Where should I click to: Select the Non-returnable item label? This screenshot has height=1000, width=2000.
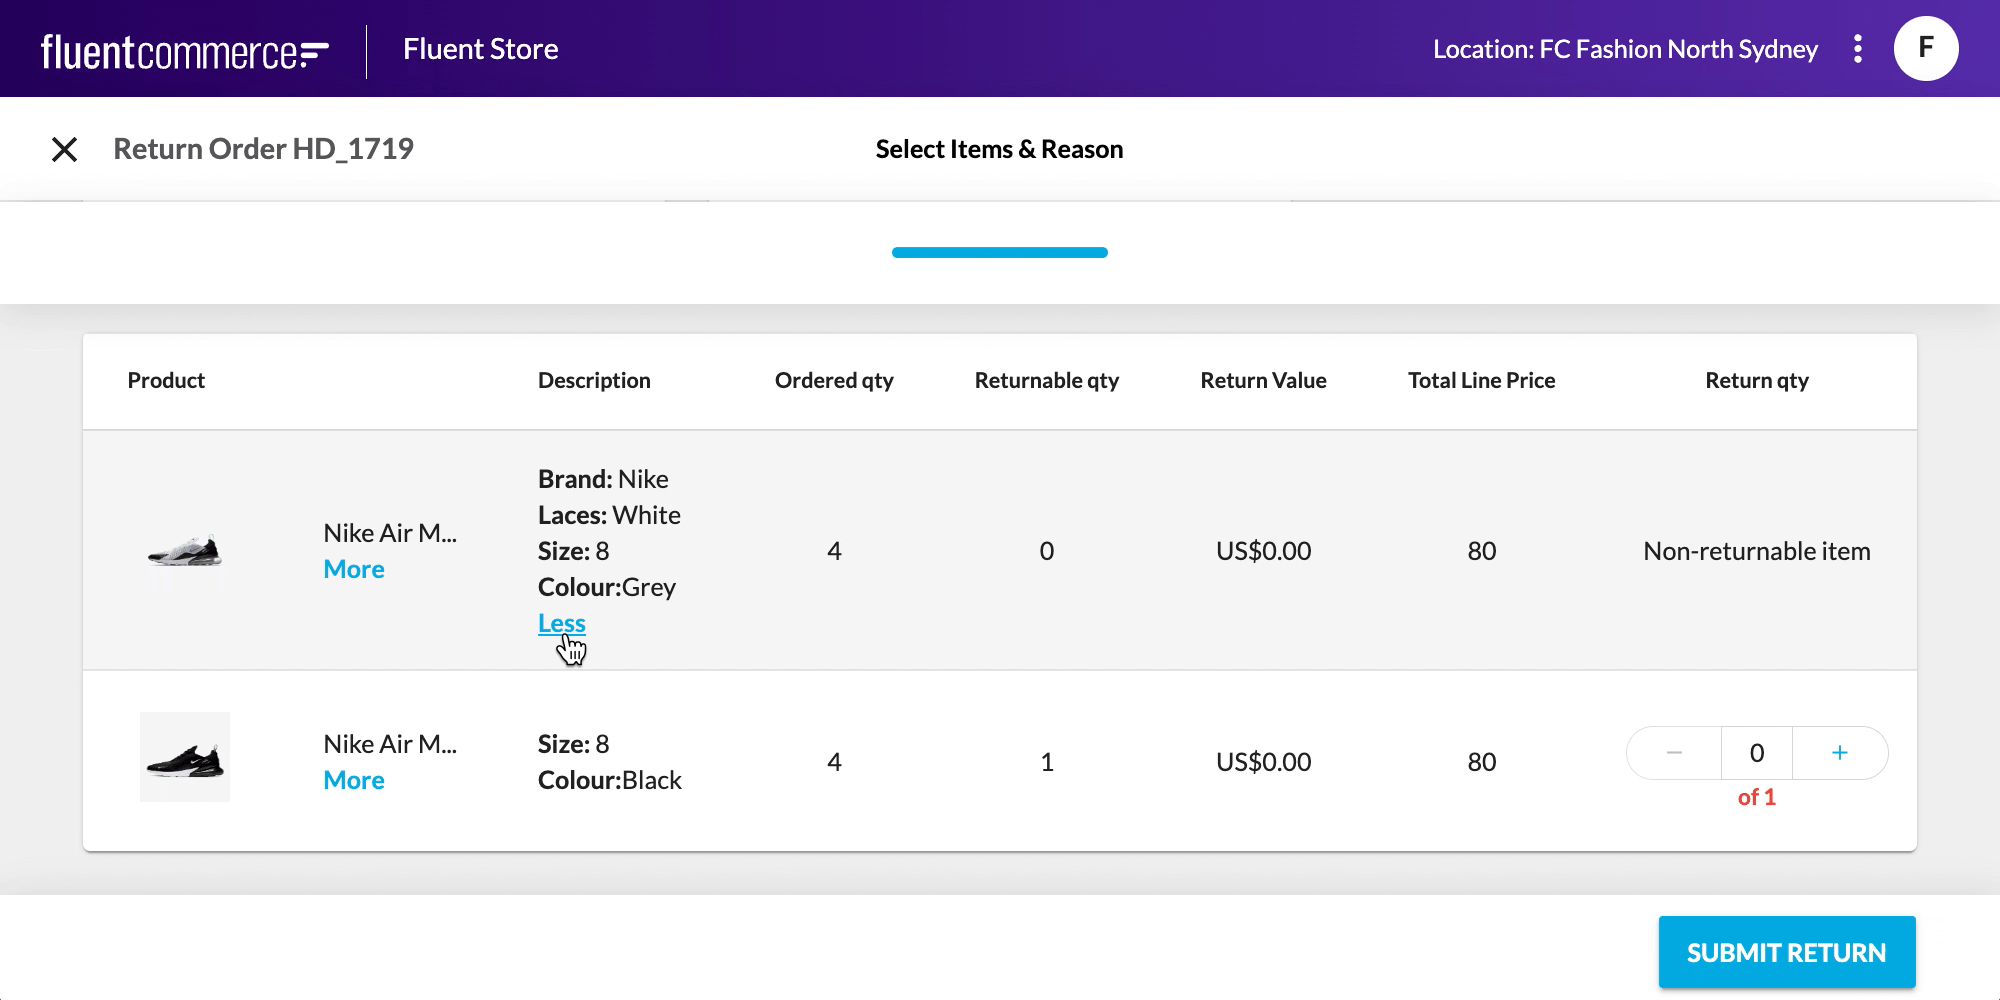1756,550
